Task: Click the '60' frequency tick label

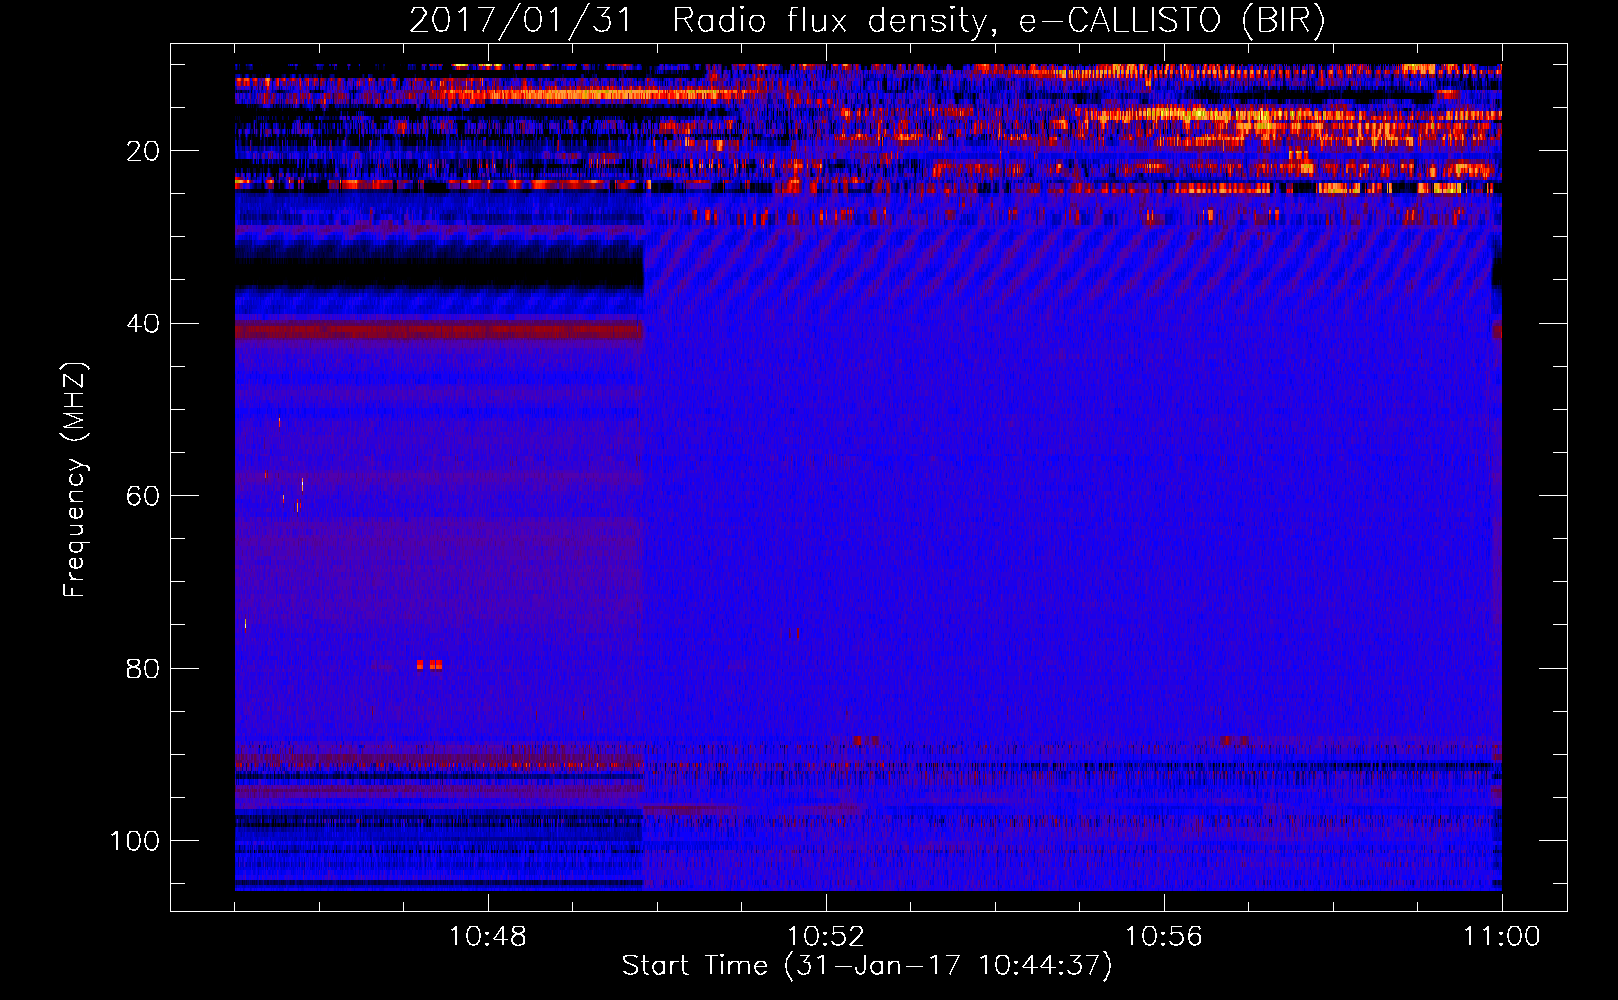Action: (x=143, y=496)
